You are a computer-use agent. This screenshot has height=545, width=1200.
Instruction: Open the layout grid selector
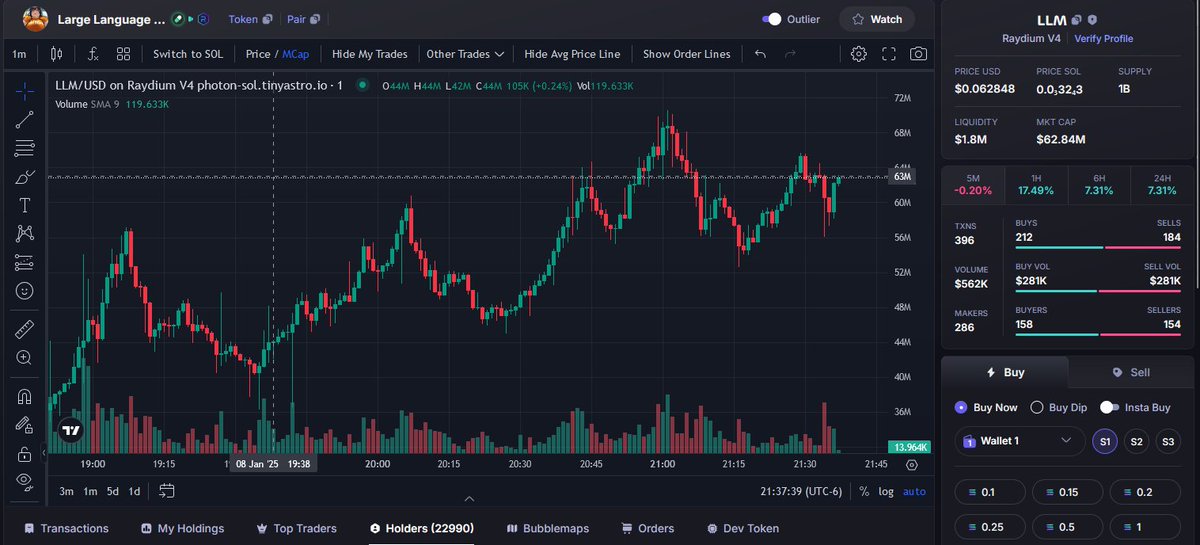123,54
